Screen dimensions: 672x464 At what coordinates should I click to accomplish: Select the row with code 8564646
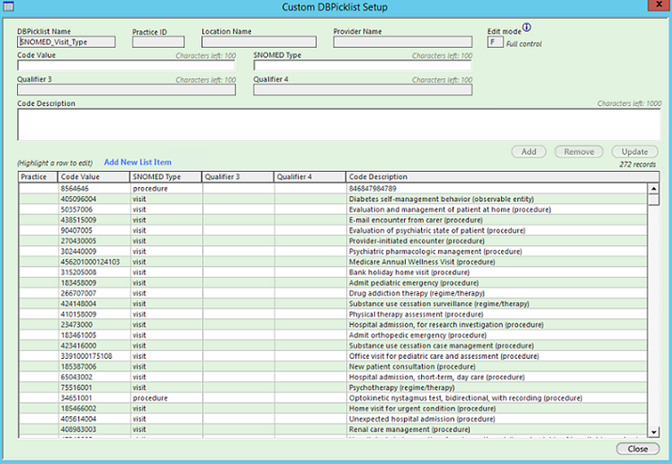[x=333, y=189]
